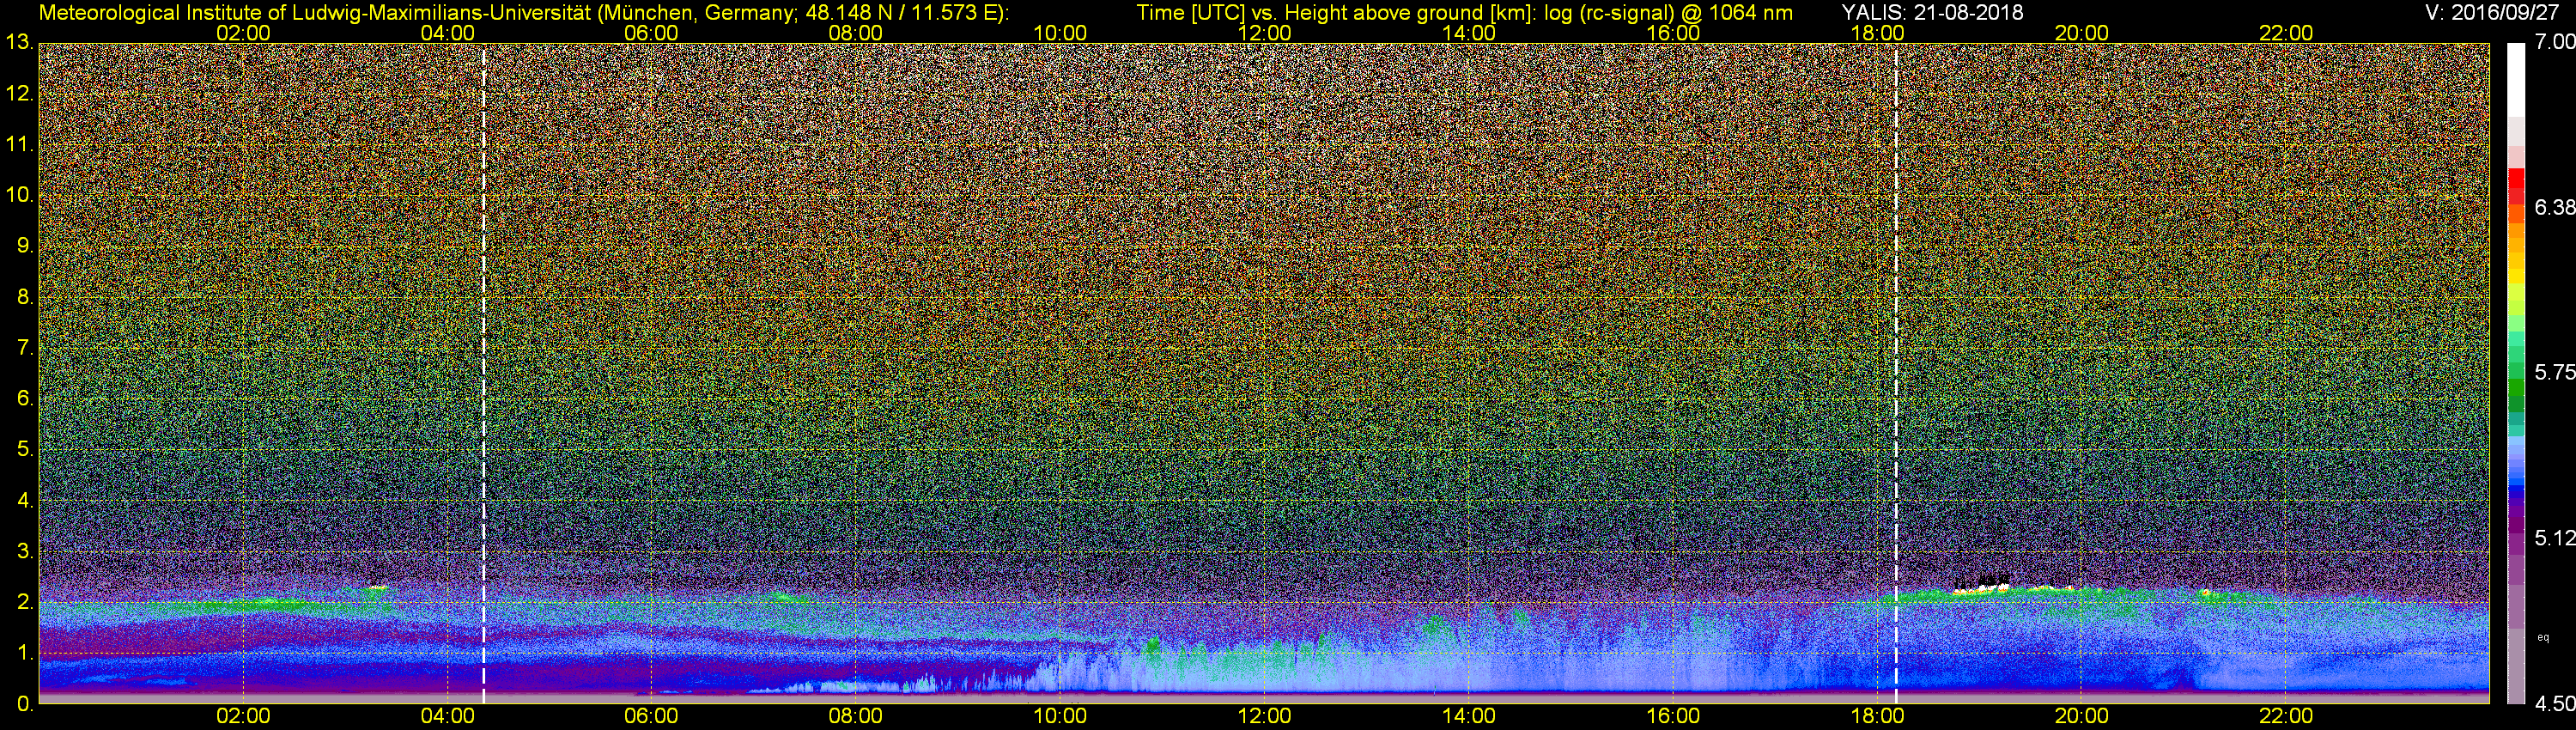Click the 1 km height axis label

[x=25, y=653]
